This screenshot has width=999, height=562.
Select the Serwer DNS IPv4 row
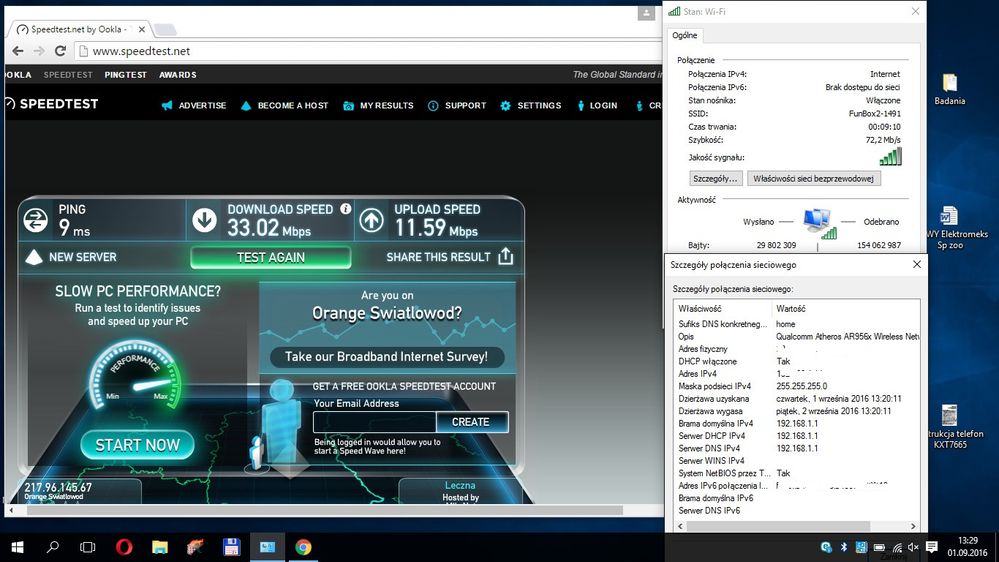(x=797, y=449)
